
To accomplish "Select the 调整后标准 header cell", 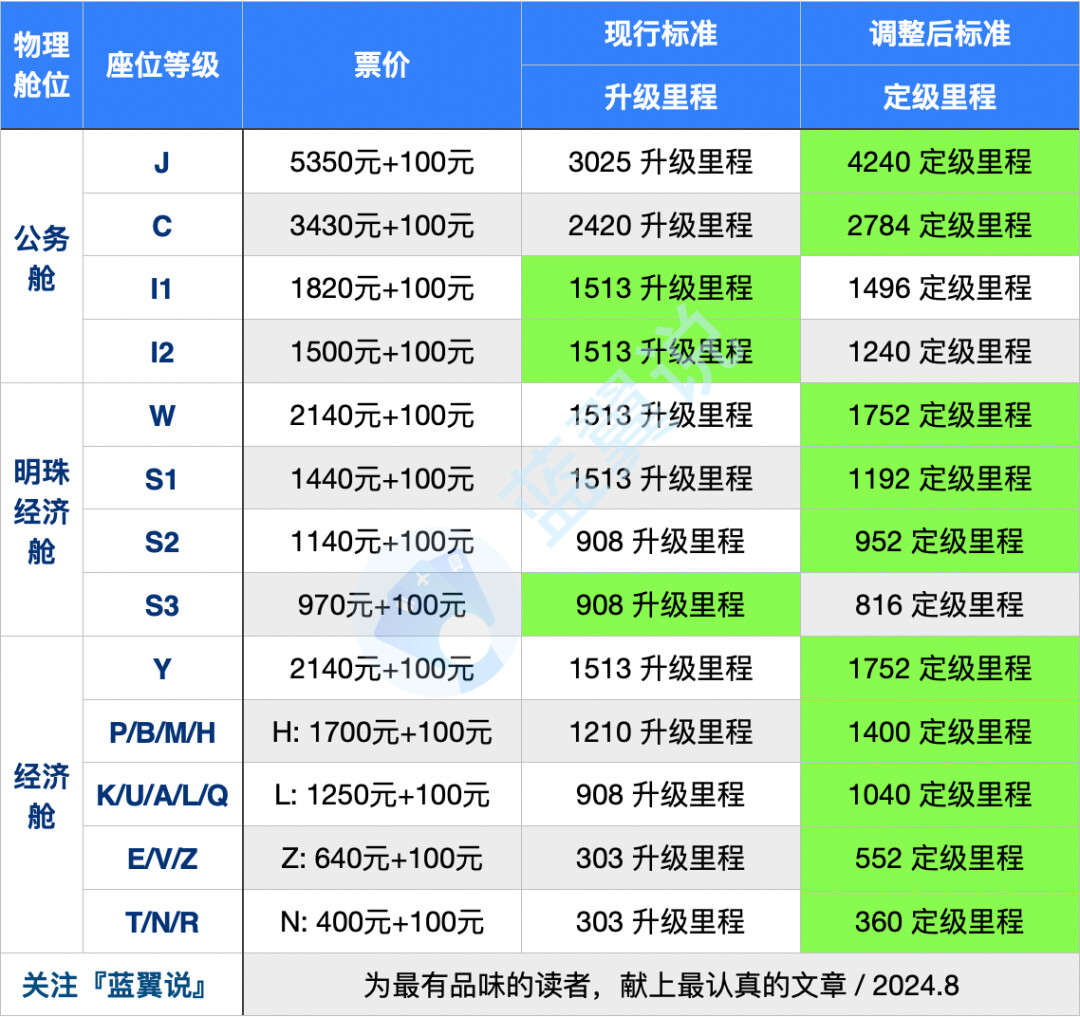I will 939,33.
